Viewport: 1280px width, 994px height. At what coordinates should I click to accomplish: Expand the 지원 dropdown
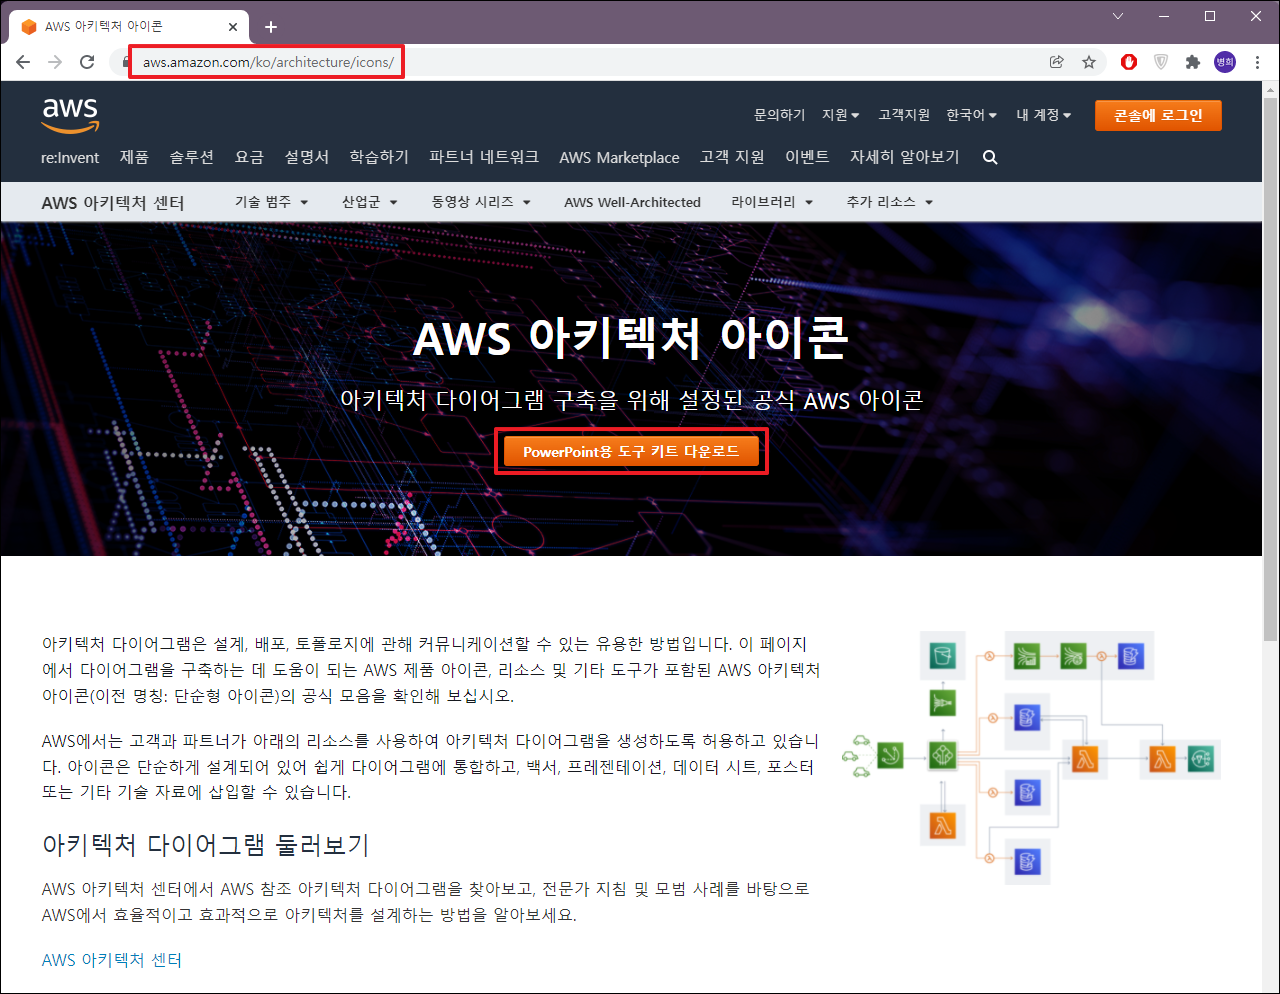coord(840,115)
